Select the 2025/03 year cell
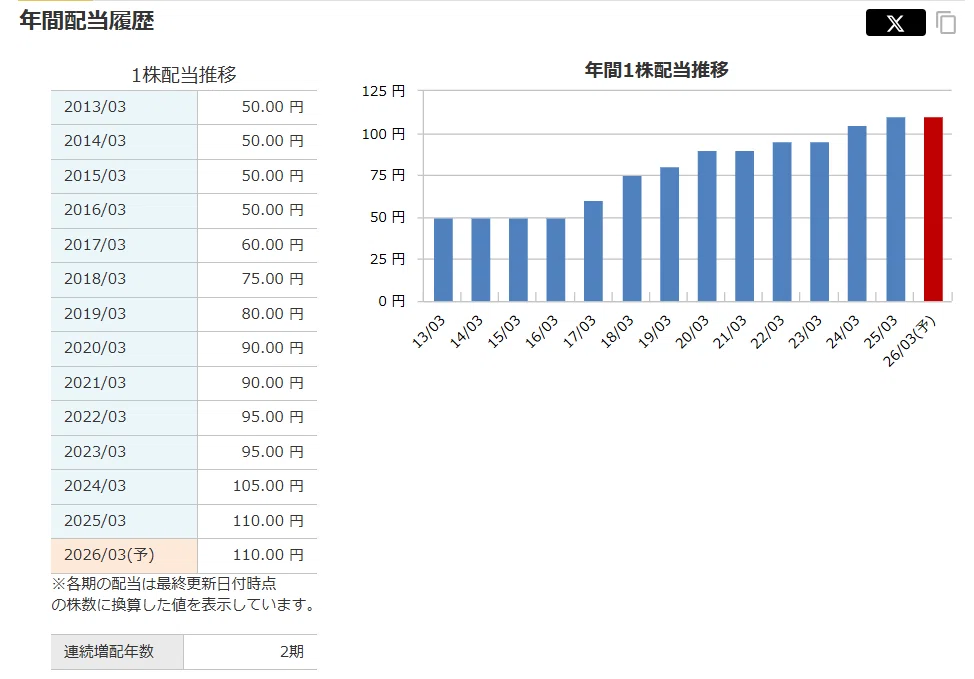Viewport: 974px width, 679px height. [124, 521]
